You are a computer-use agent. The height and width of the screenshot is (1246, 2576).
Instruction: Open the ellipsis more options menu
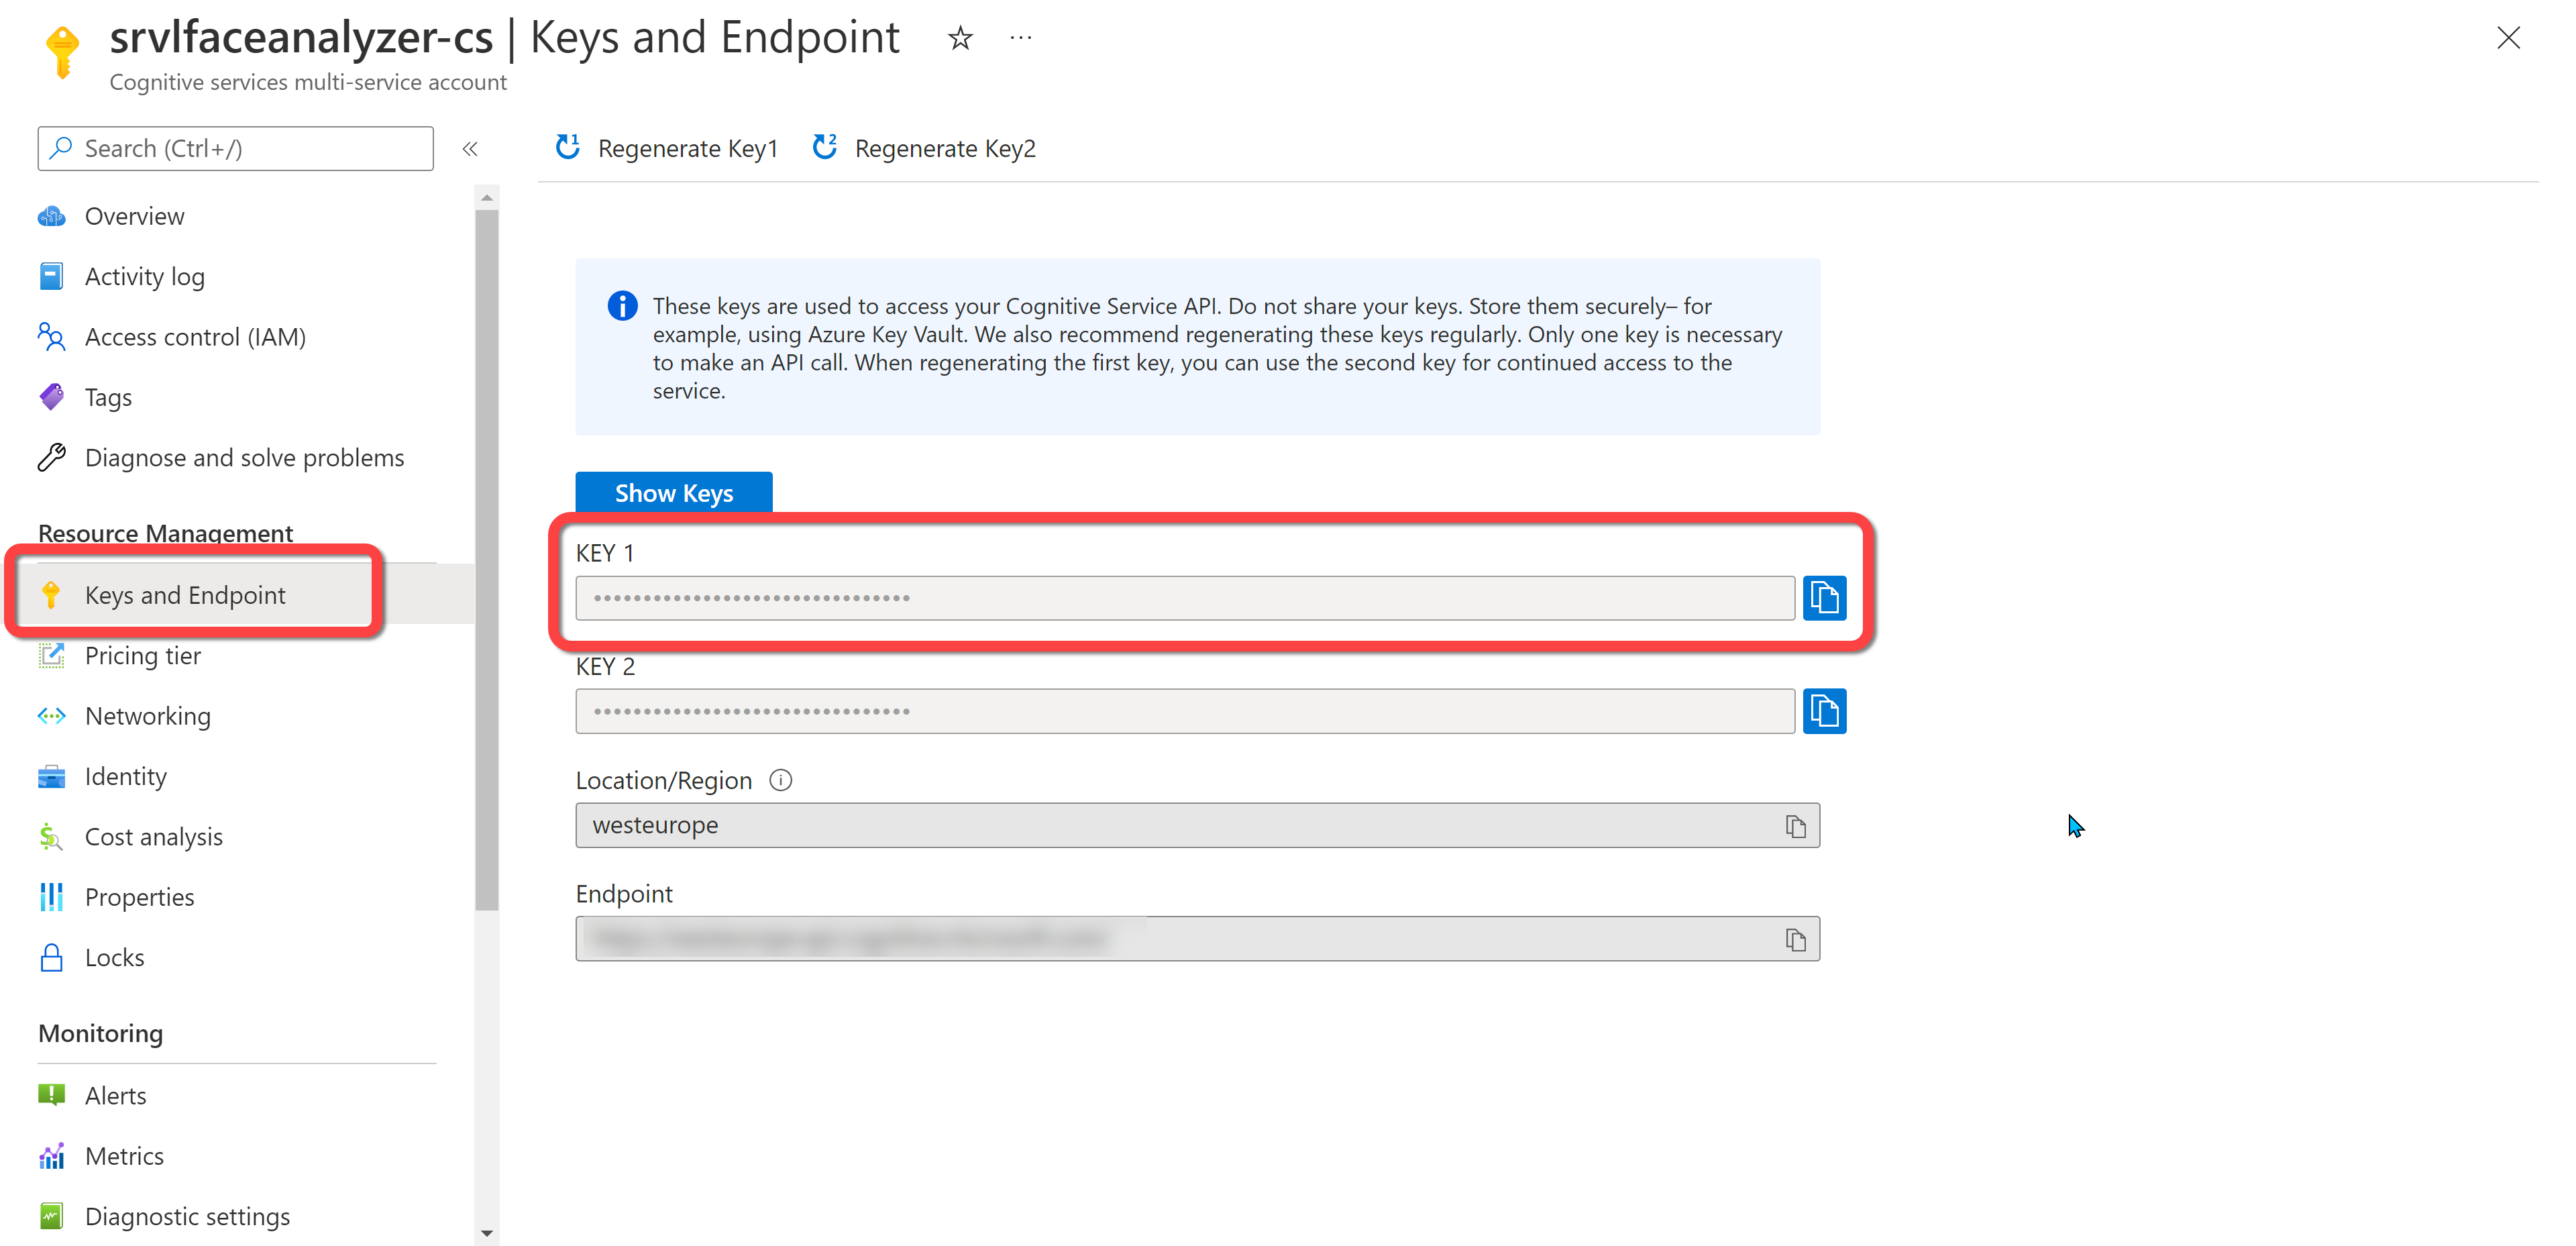[1020, 38]
